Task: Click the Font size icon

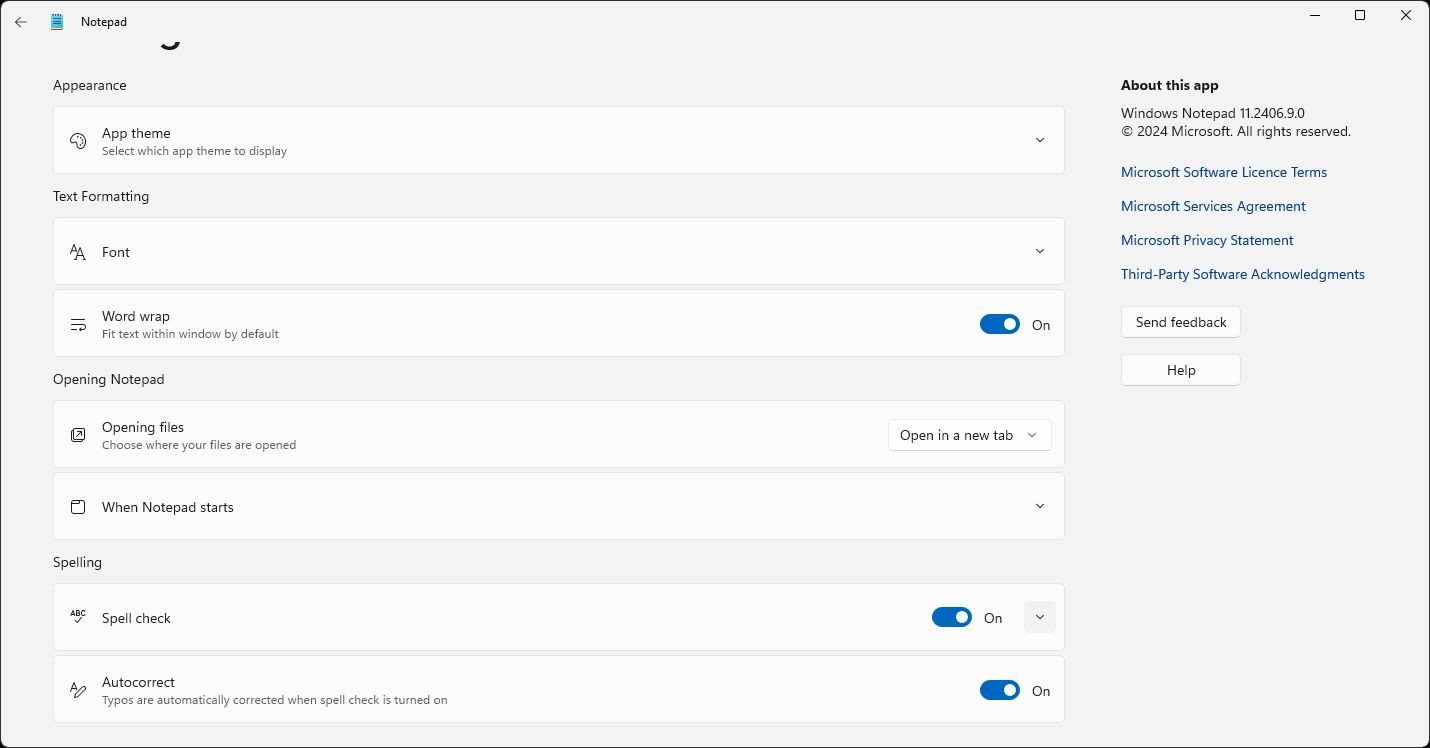Action: (78, 252)
